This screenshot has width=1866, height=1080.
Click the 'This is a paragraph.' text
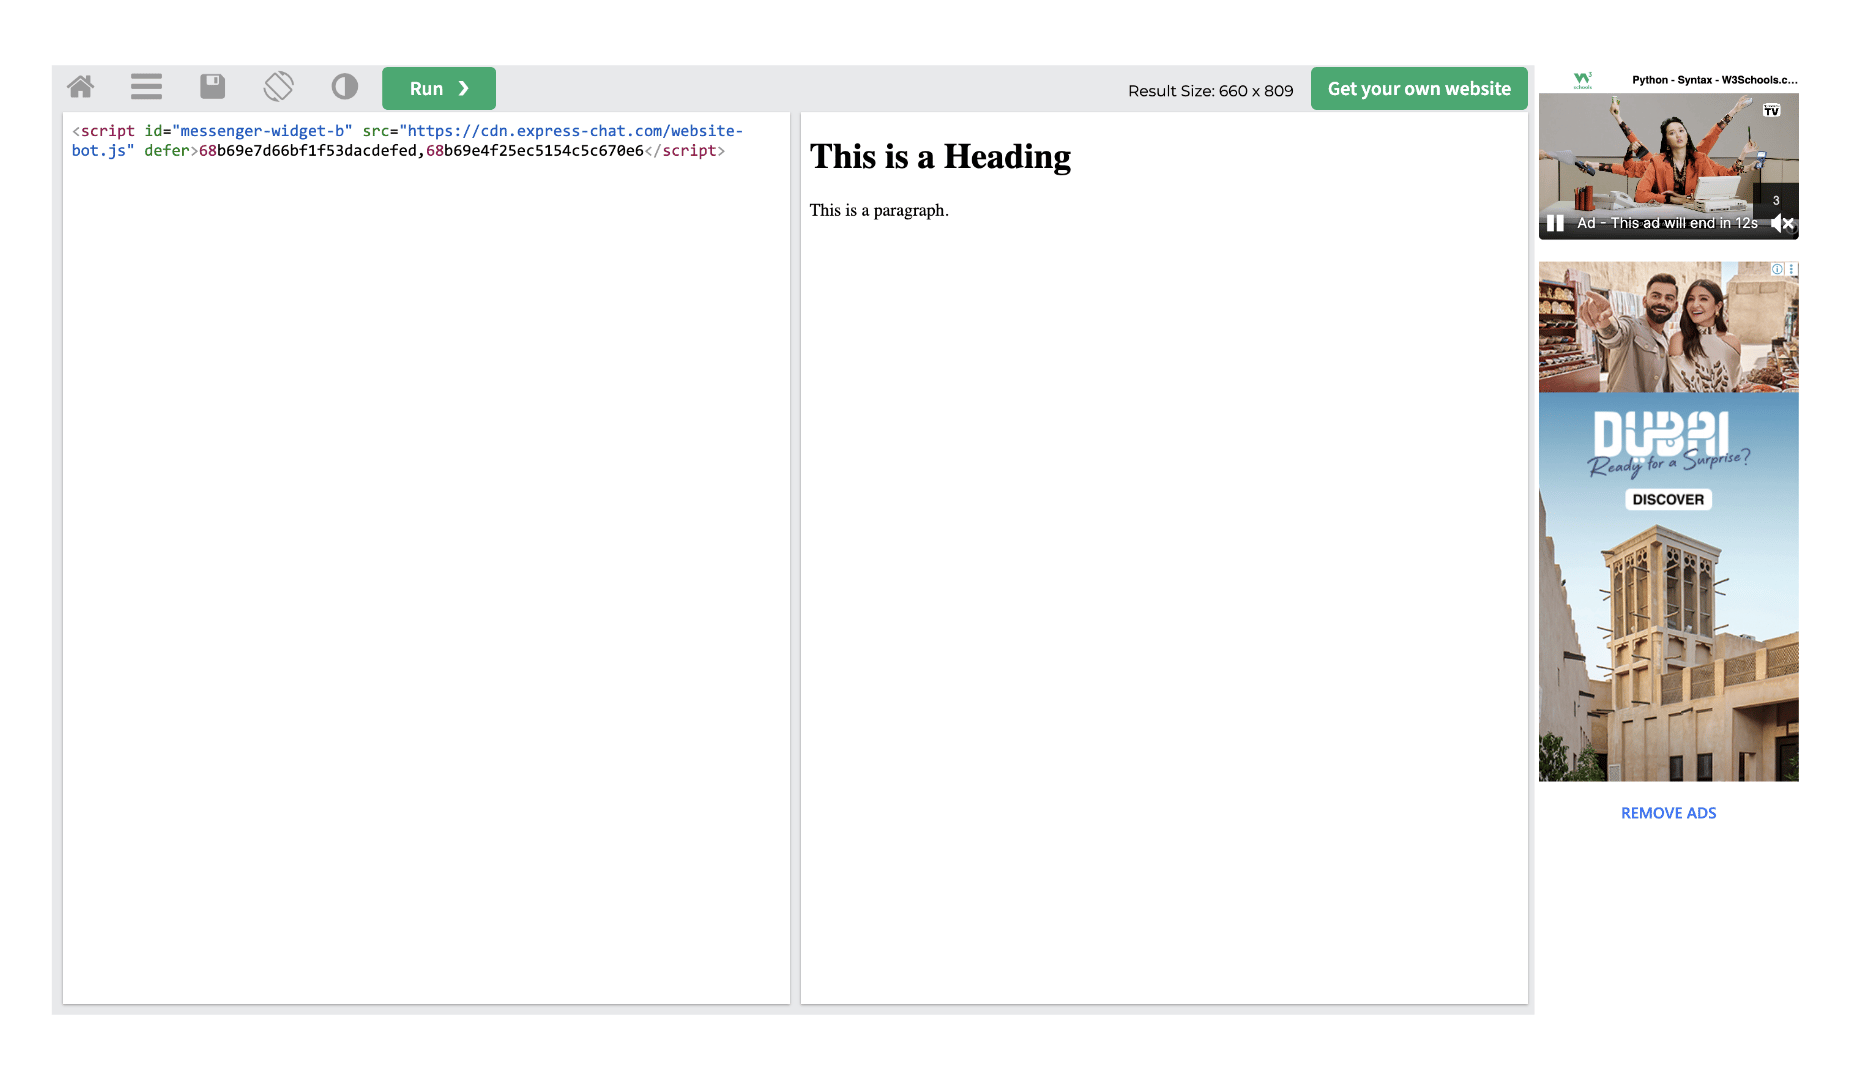click(x=879, y=210)
